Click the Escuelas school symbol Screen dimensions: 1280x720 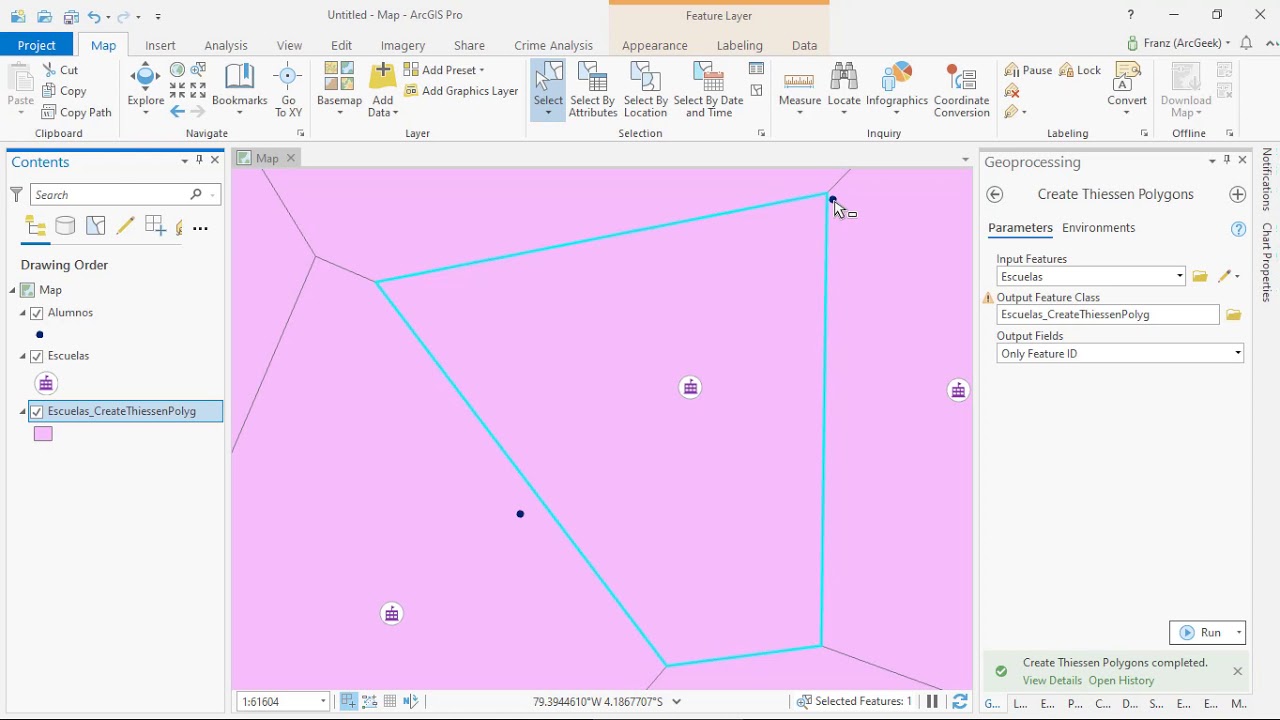(x=46, y=383)
